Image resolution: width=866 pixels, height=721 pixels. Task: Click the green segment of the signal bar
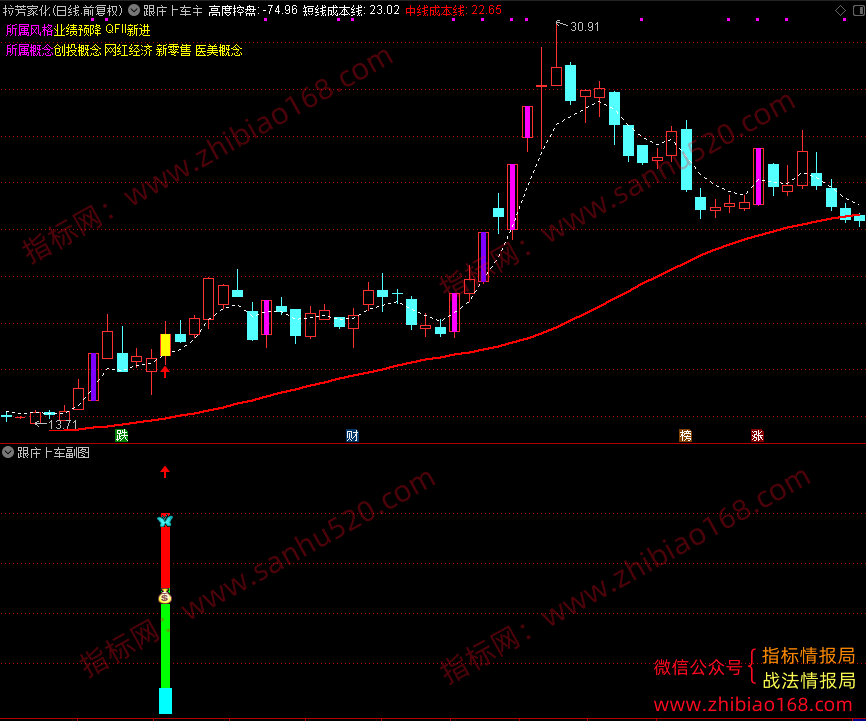tap(165, 646)
